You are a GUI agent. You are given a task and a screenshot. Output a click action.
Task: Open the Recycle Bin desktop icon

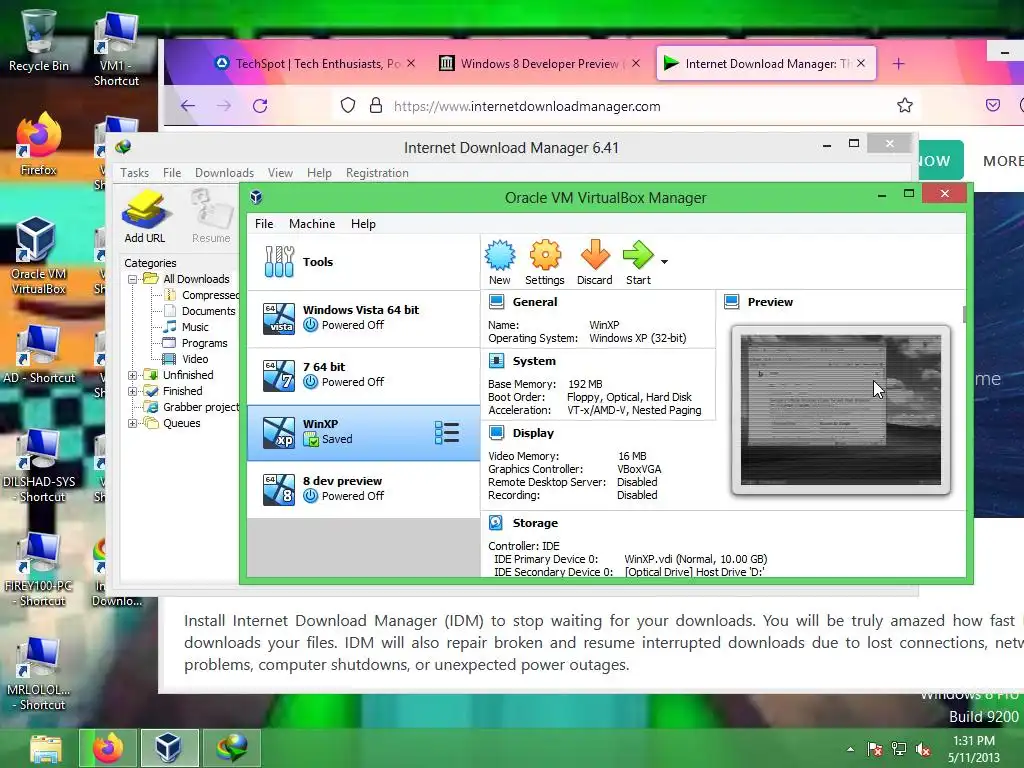(39, 40)
